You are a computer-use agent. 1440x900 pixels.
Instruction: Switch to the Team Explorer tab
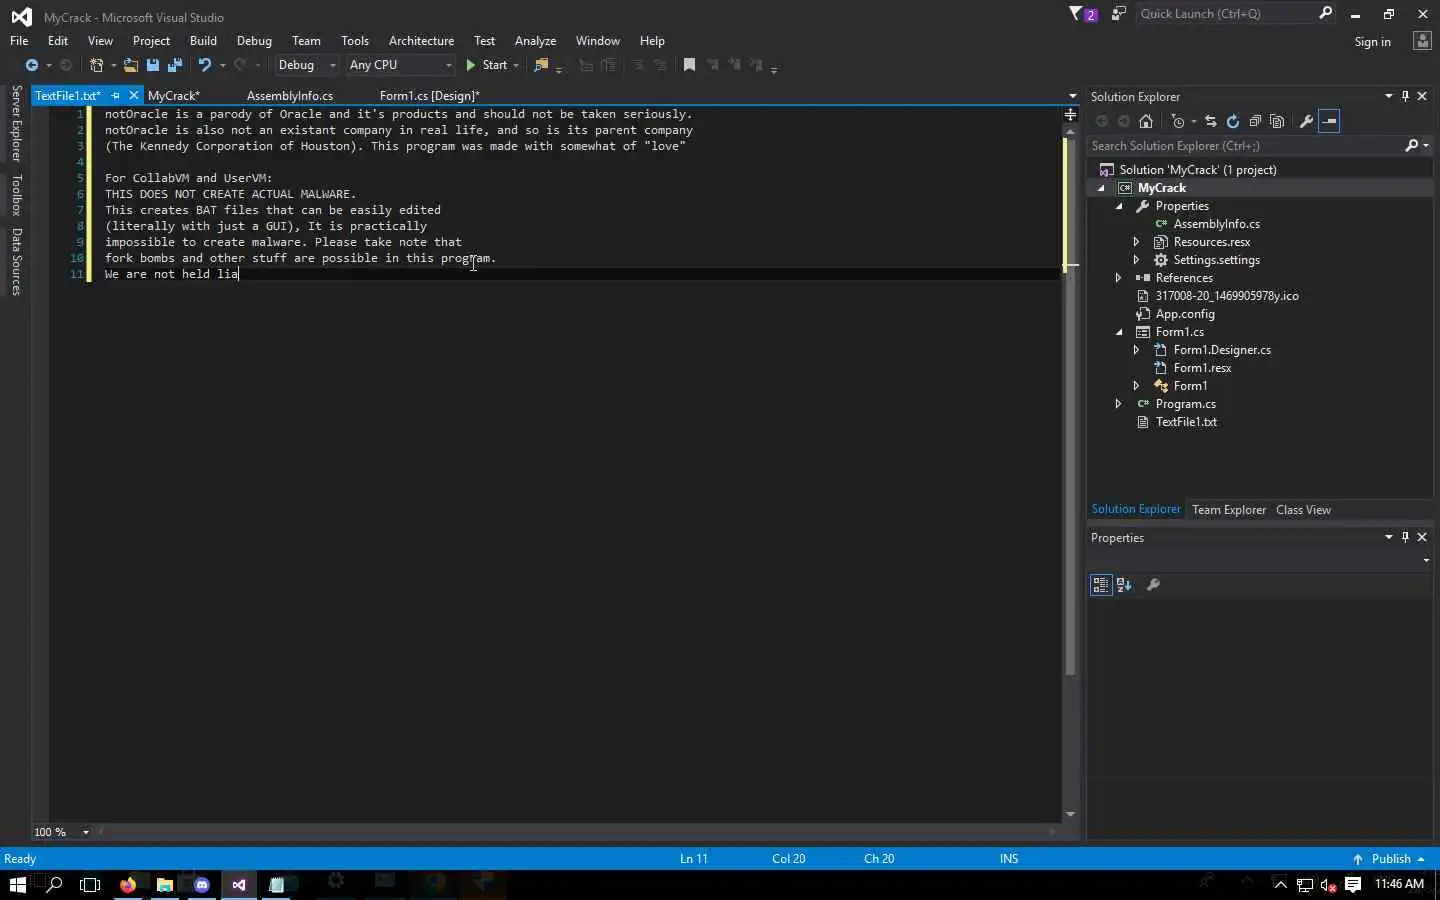pyautogui.click(x=1229, y=510)
